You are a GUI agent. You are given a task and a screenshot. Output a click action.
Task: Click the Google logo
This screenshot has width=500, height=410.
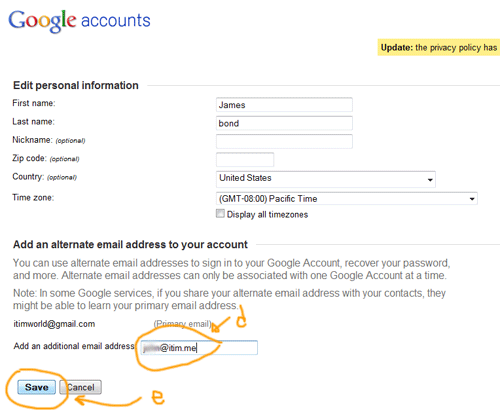pyautogui.click(x=42, y=21)
